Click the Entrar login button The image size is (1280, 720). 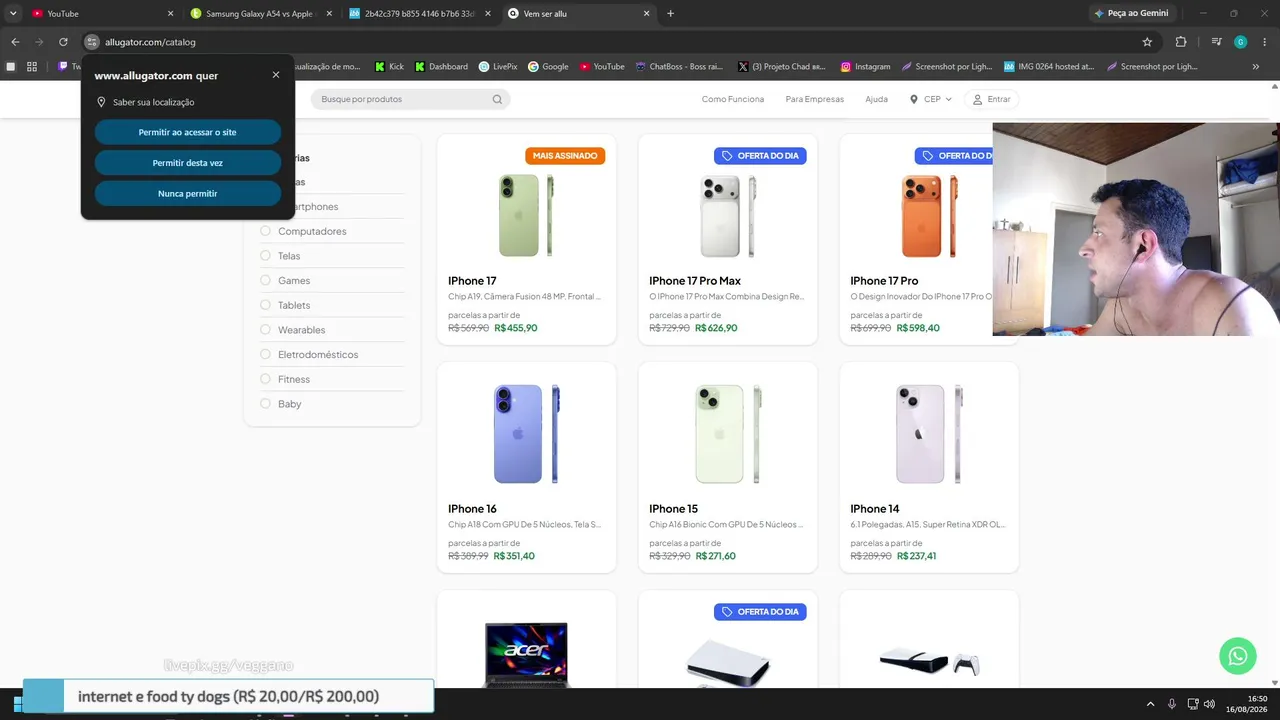pyautogui.click(x=991, y=99)
